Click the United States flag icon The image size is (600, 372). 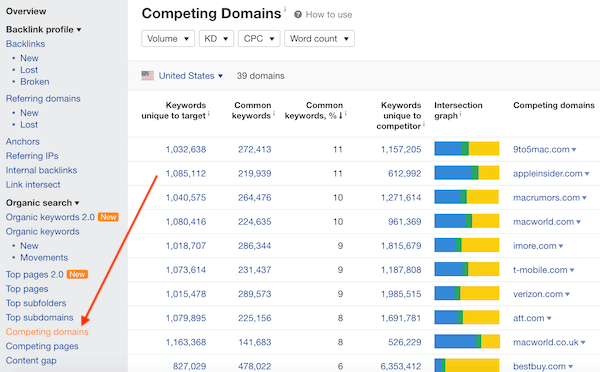coord(148,75)
